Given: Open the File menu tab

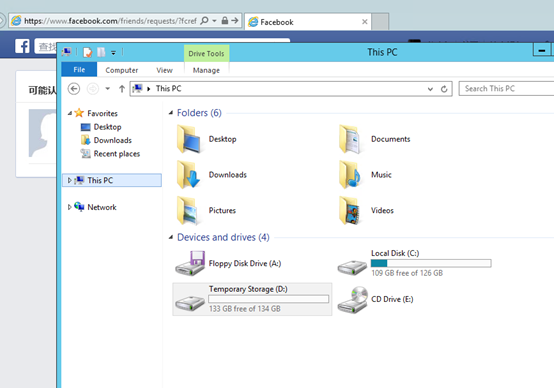Looking at the screenshot, I should coord(79,70).
